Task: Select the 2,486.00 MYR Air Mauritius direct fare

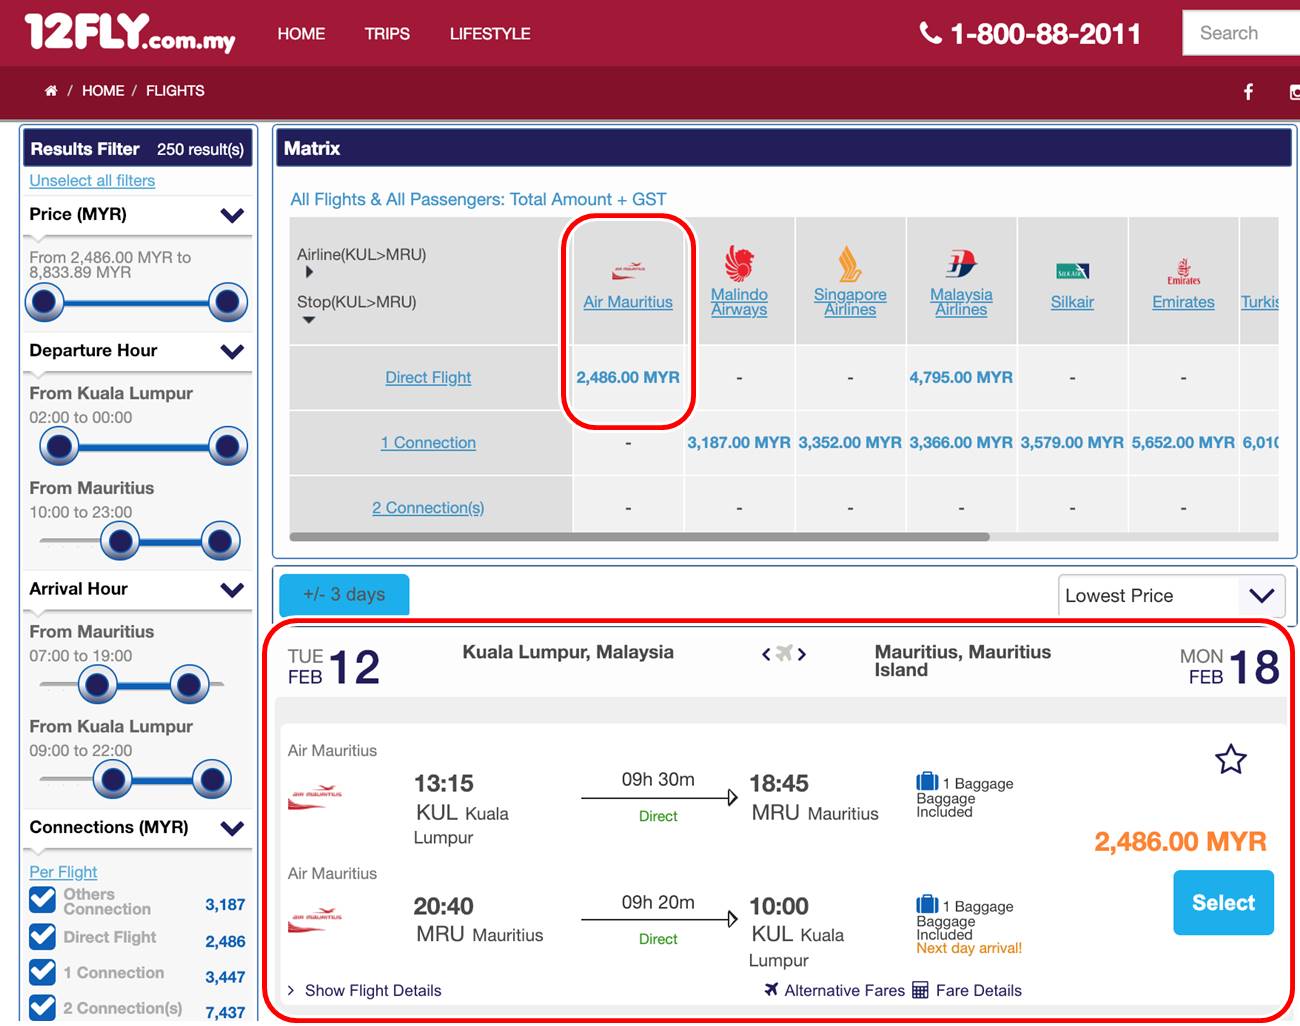Action: pyautogui.click(x=628, y=377)
